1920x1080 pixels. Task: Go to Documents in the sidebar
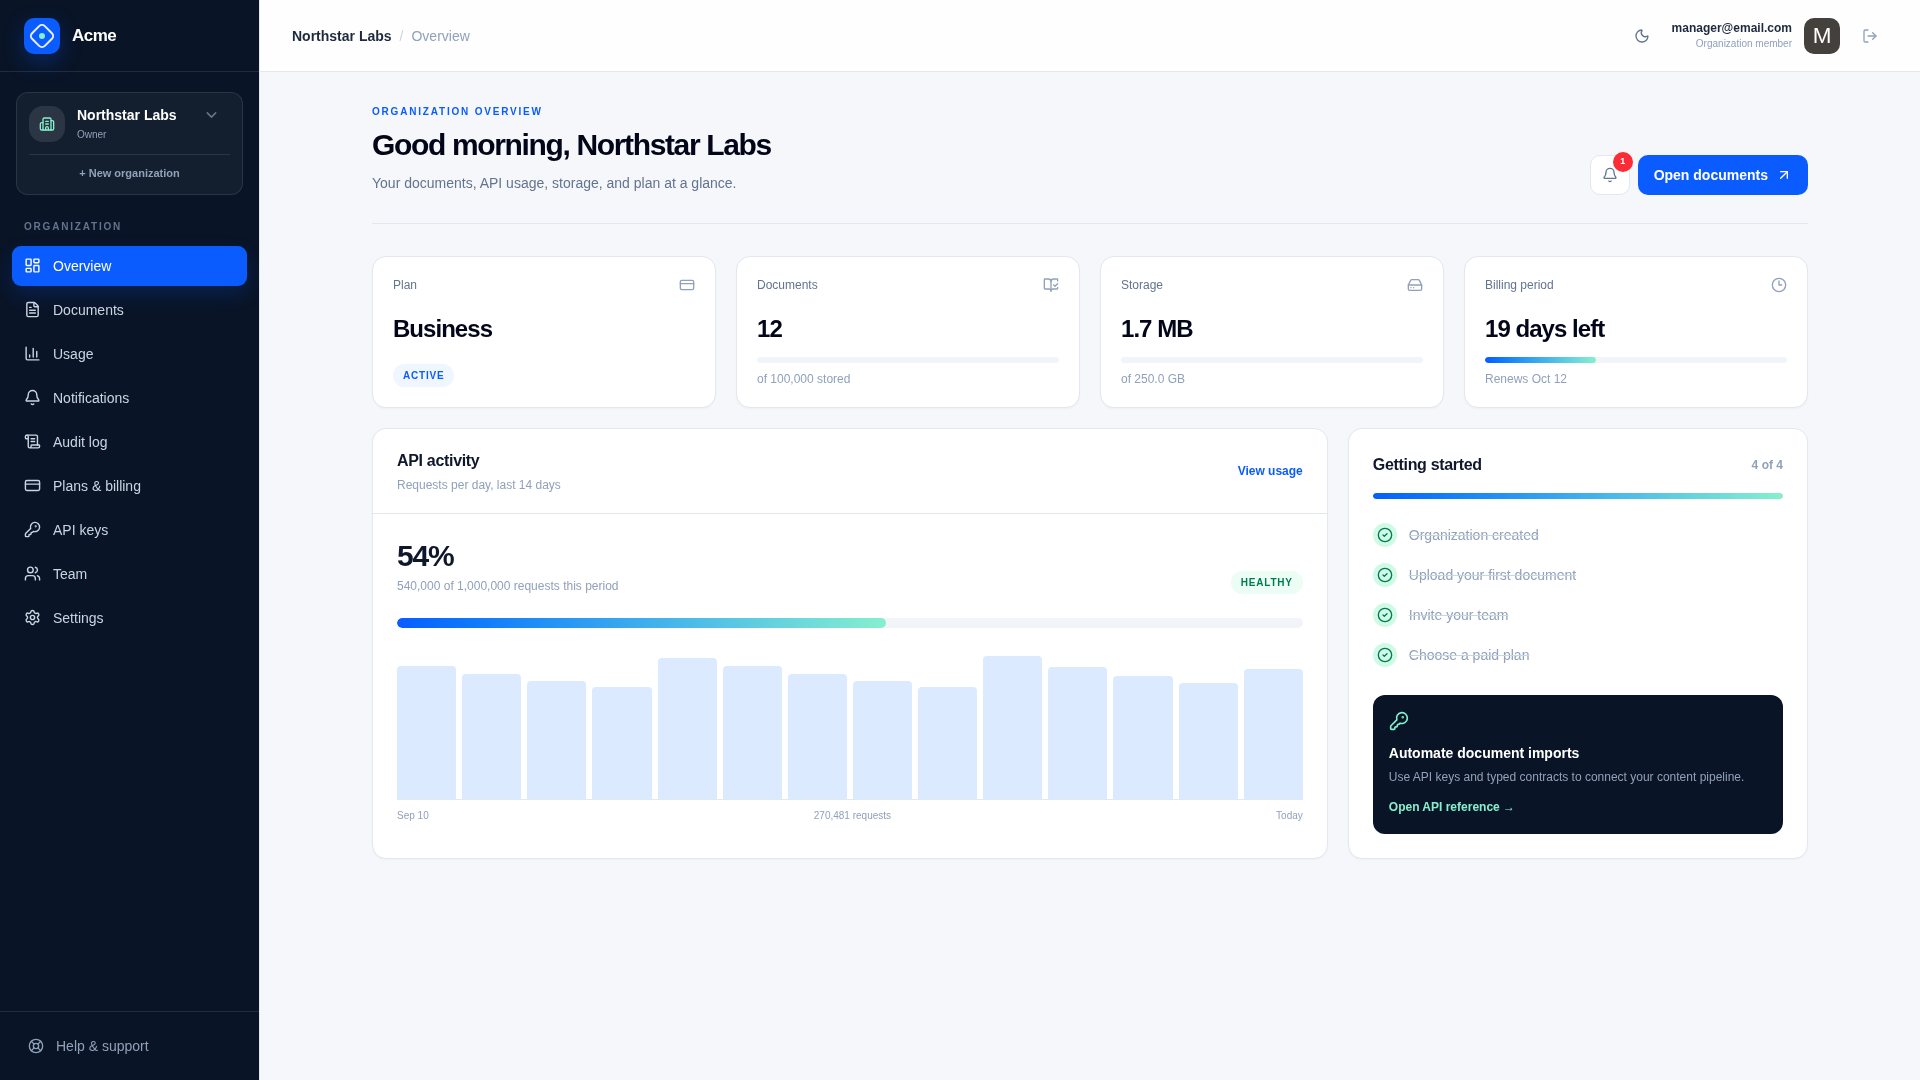coord(129,310)
